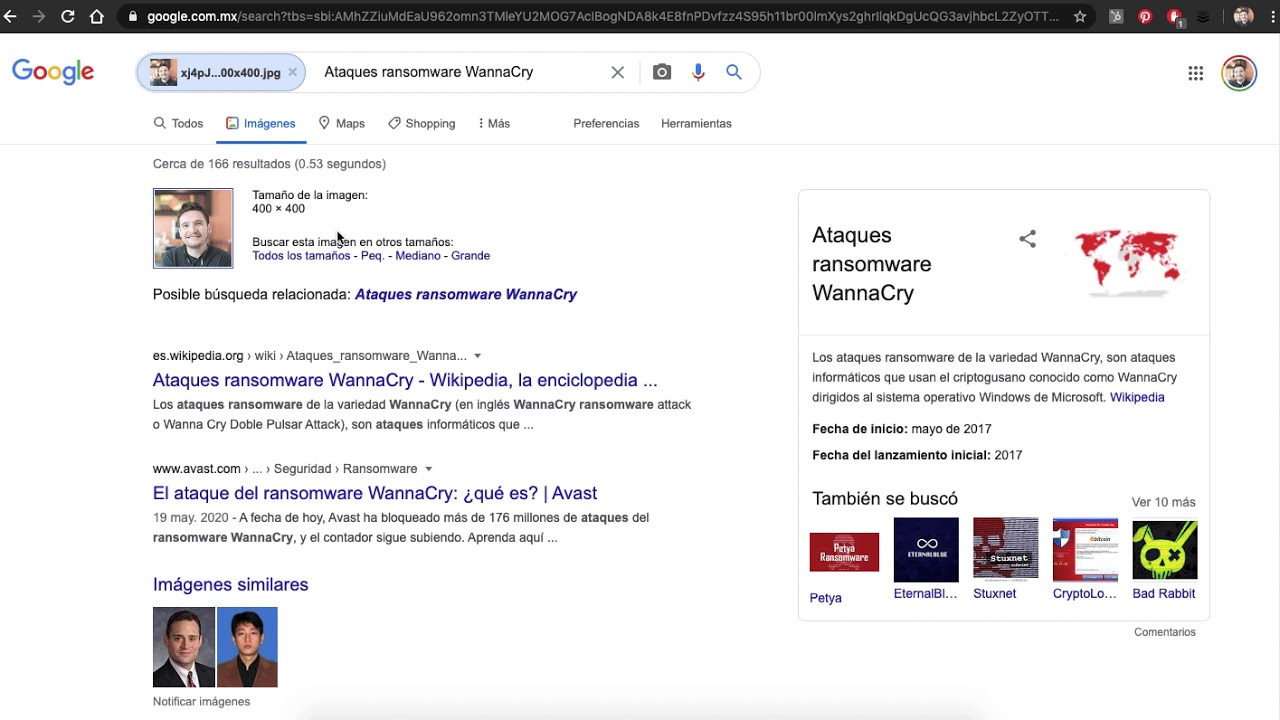This screenshot has width=1280, height=720.
Task: Click the Pinterest extension icon
Action: 1146,16
